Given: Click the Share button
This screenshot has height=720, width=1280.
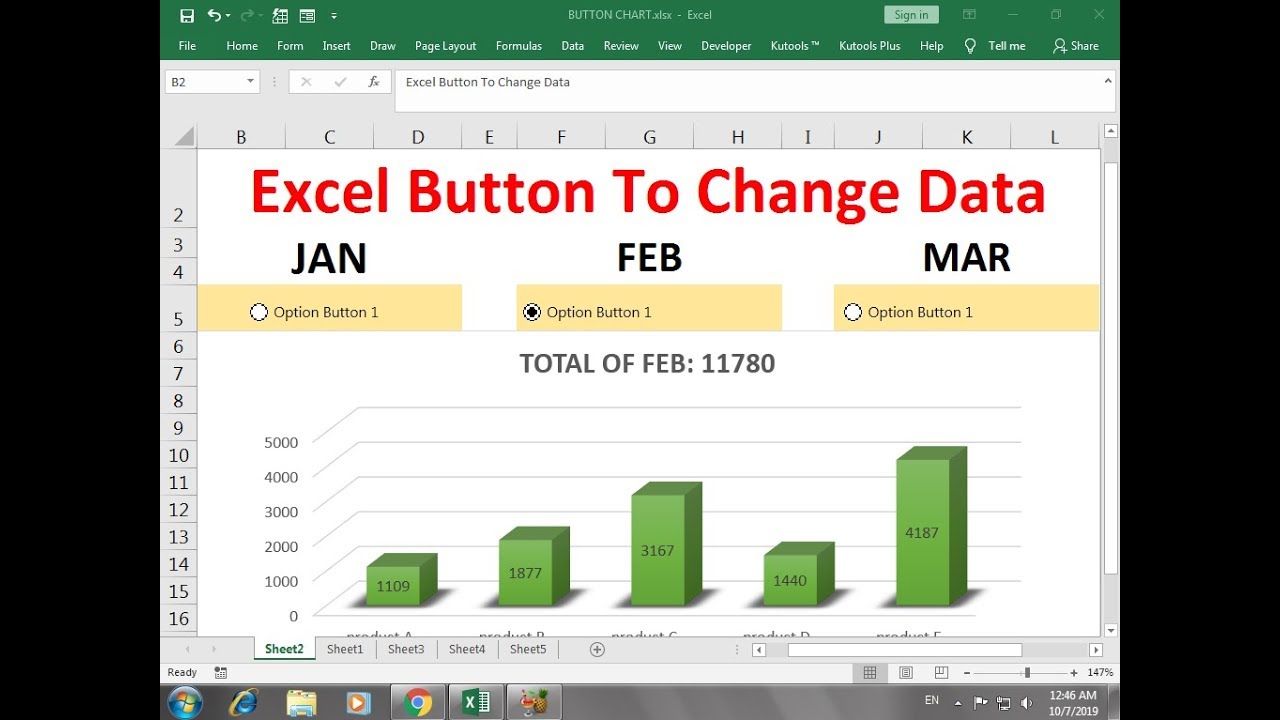Looking at the screenshot, I should click(x=1076, y=46).
